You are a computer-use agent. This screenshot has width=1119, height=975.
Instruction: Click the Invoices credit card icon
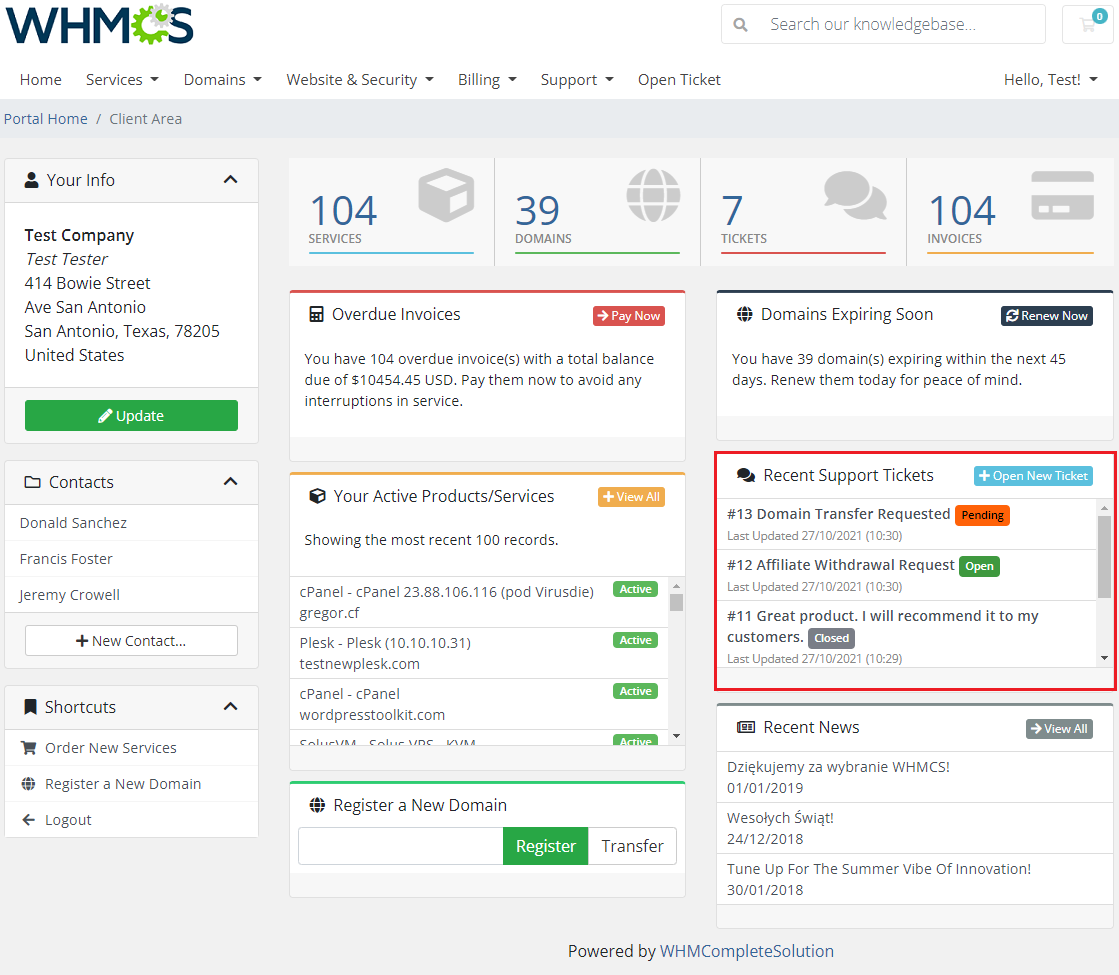(x=1062, y=194)
